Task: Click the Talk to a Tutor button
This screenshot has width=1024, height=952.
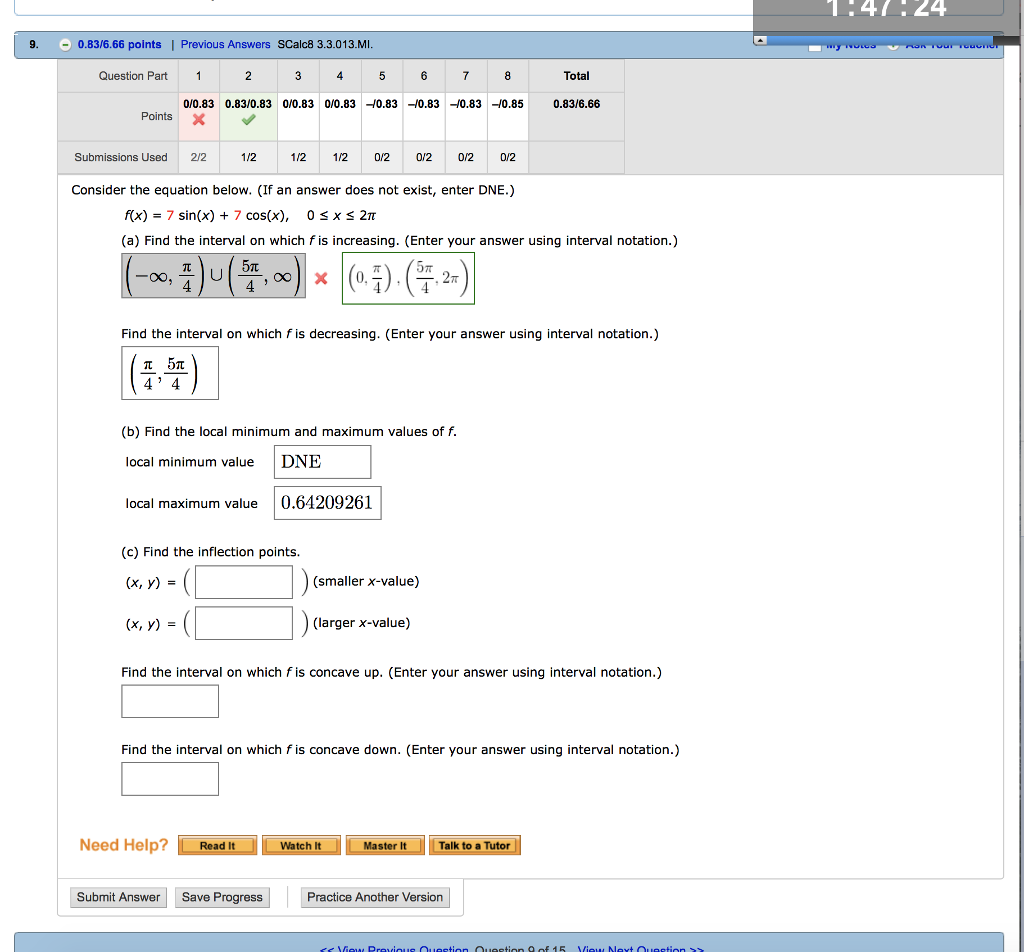Action: (475, 846)
